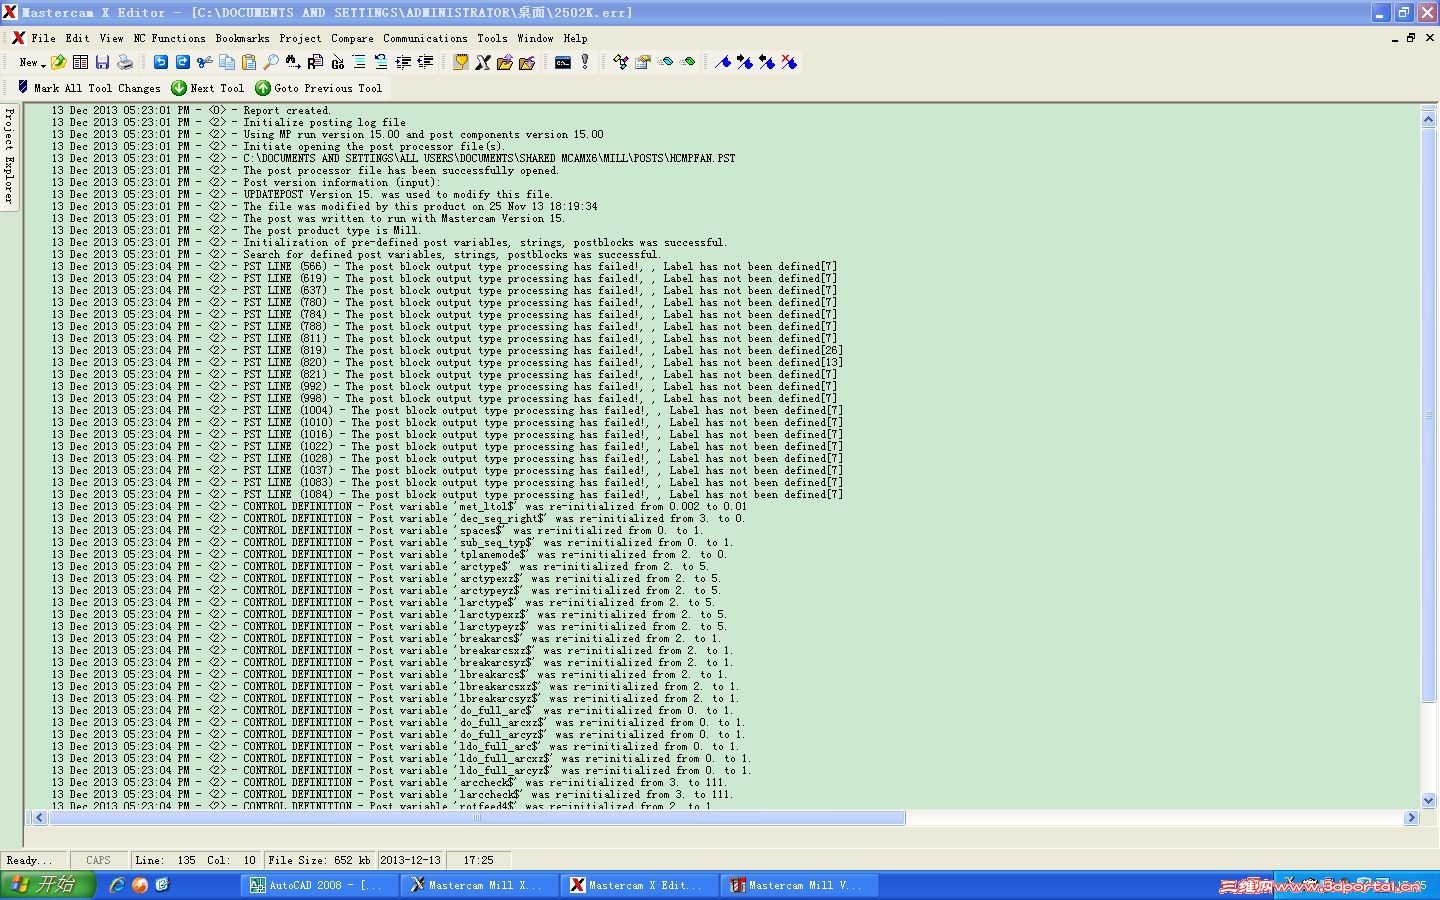Click the horizontal scrollbar right arrow
Image resolution: width=1440 pixels, height=900 pixels.
click(x=1411, y=818)
